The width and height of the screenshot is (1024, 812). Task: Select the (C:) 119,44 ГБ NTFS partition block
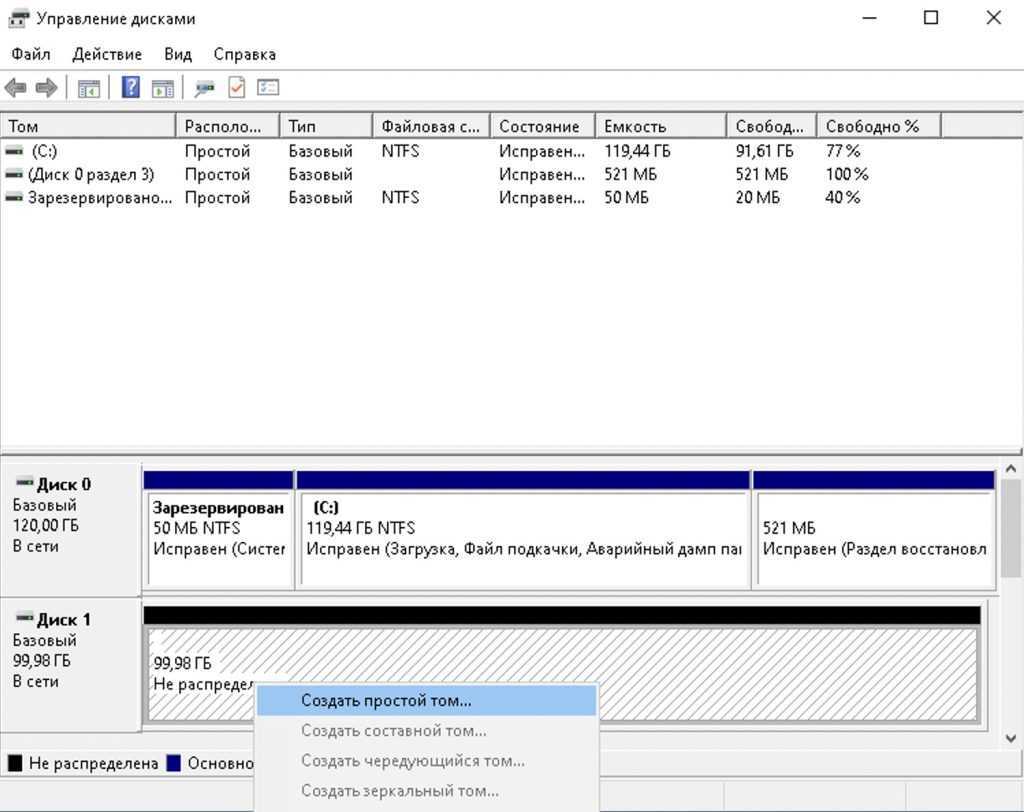click(523, 537)
